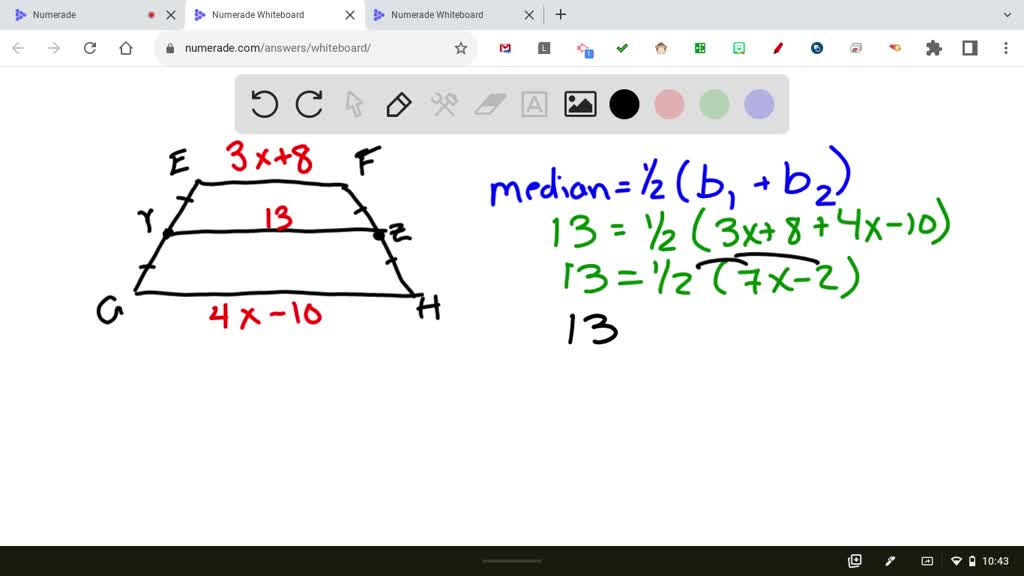1024x576 pixels.
Task: Open a new browser tab with the plus button
Action: coord(560,14)
